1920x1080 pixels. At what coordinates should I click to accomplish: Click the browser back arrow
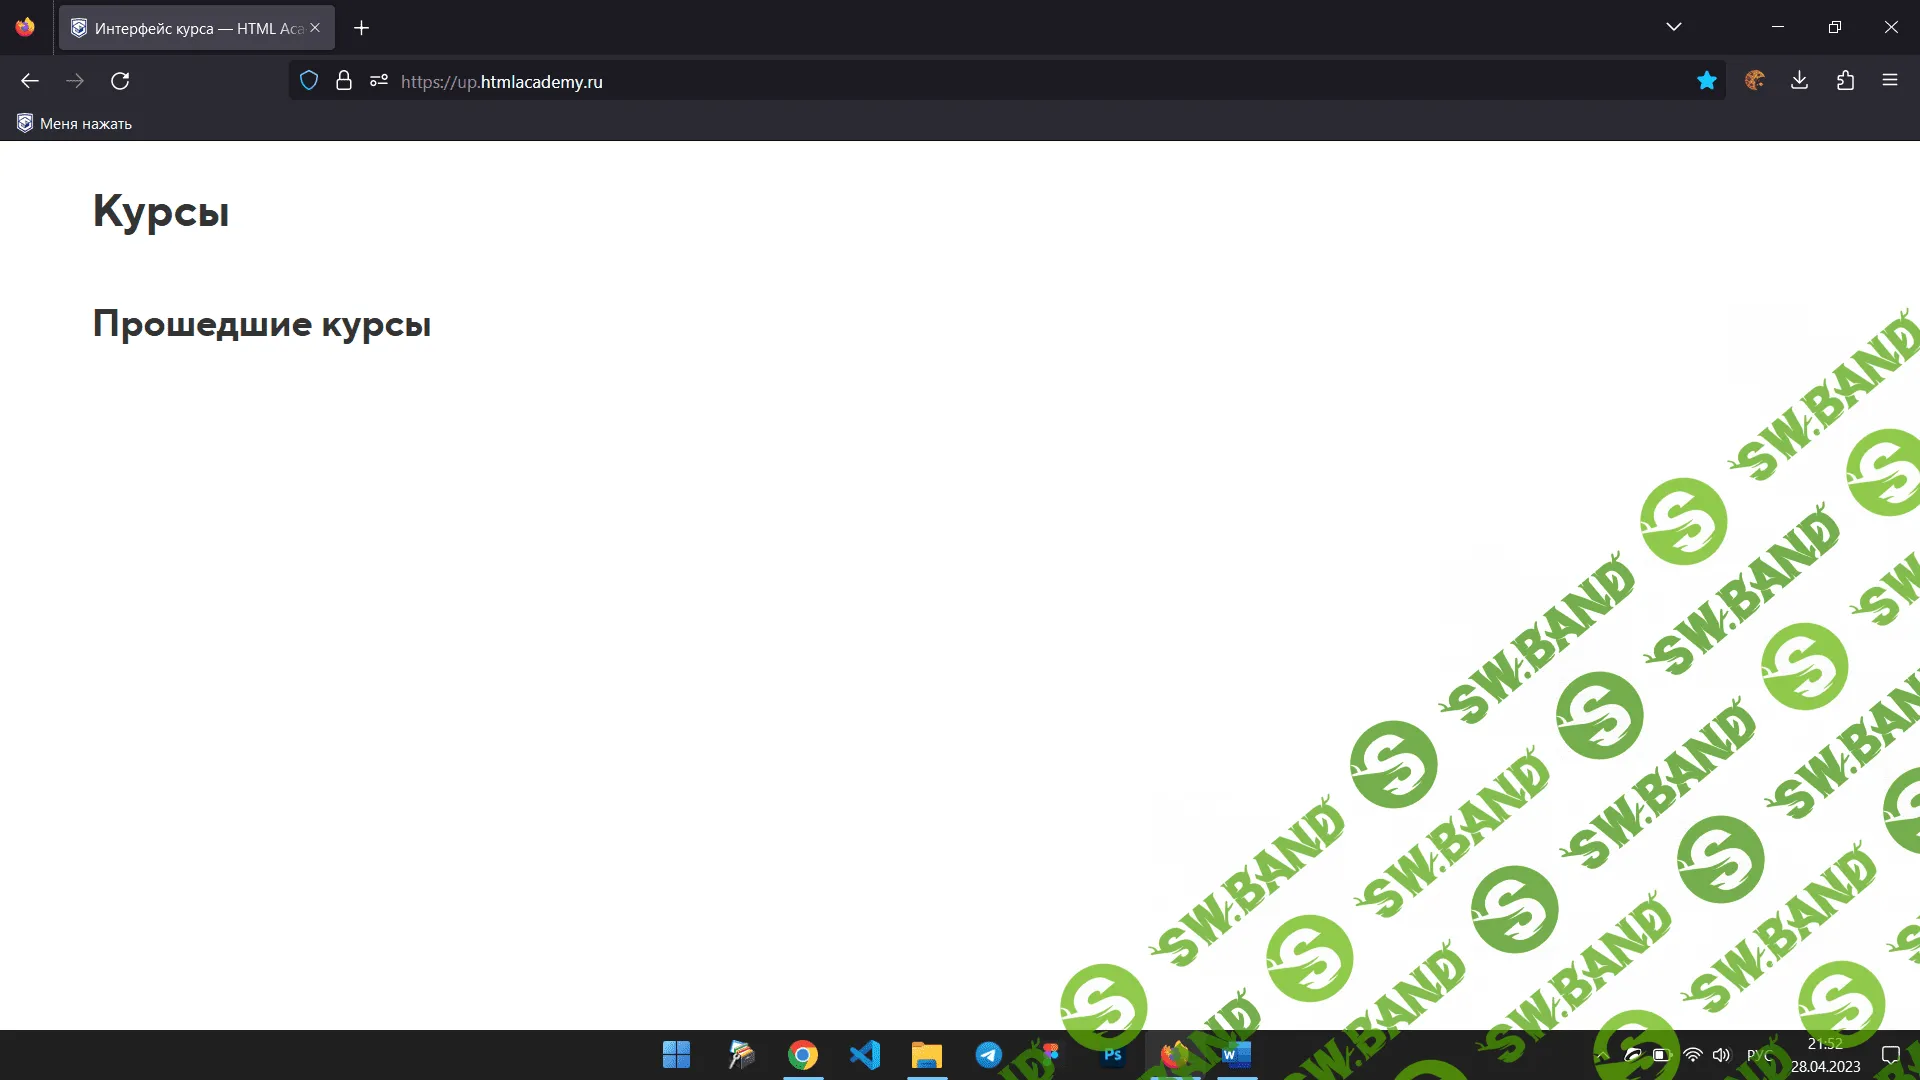[30, 81]
